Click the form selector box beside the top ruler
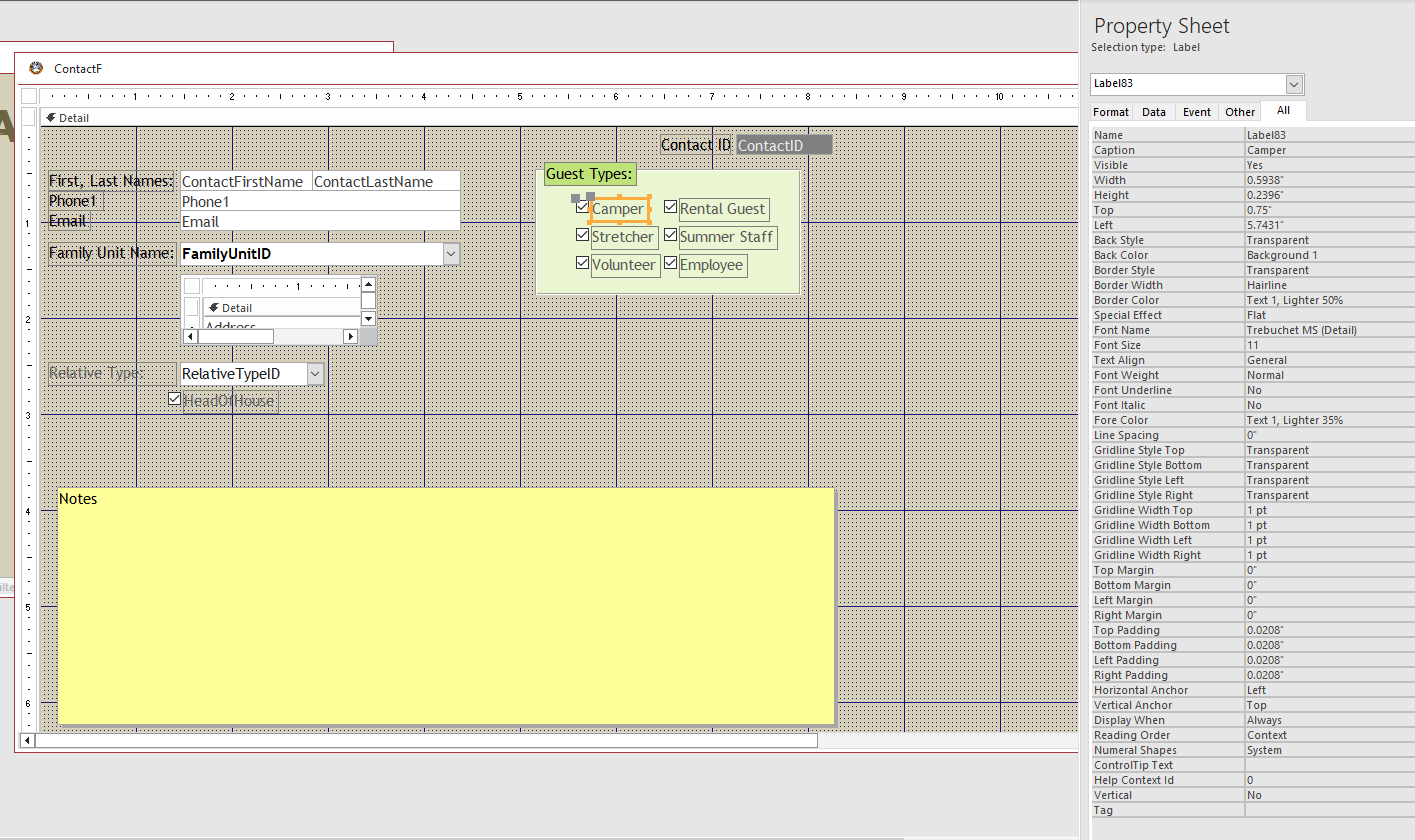1415x840 pixels. (x=29, y=96)
